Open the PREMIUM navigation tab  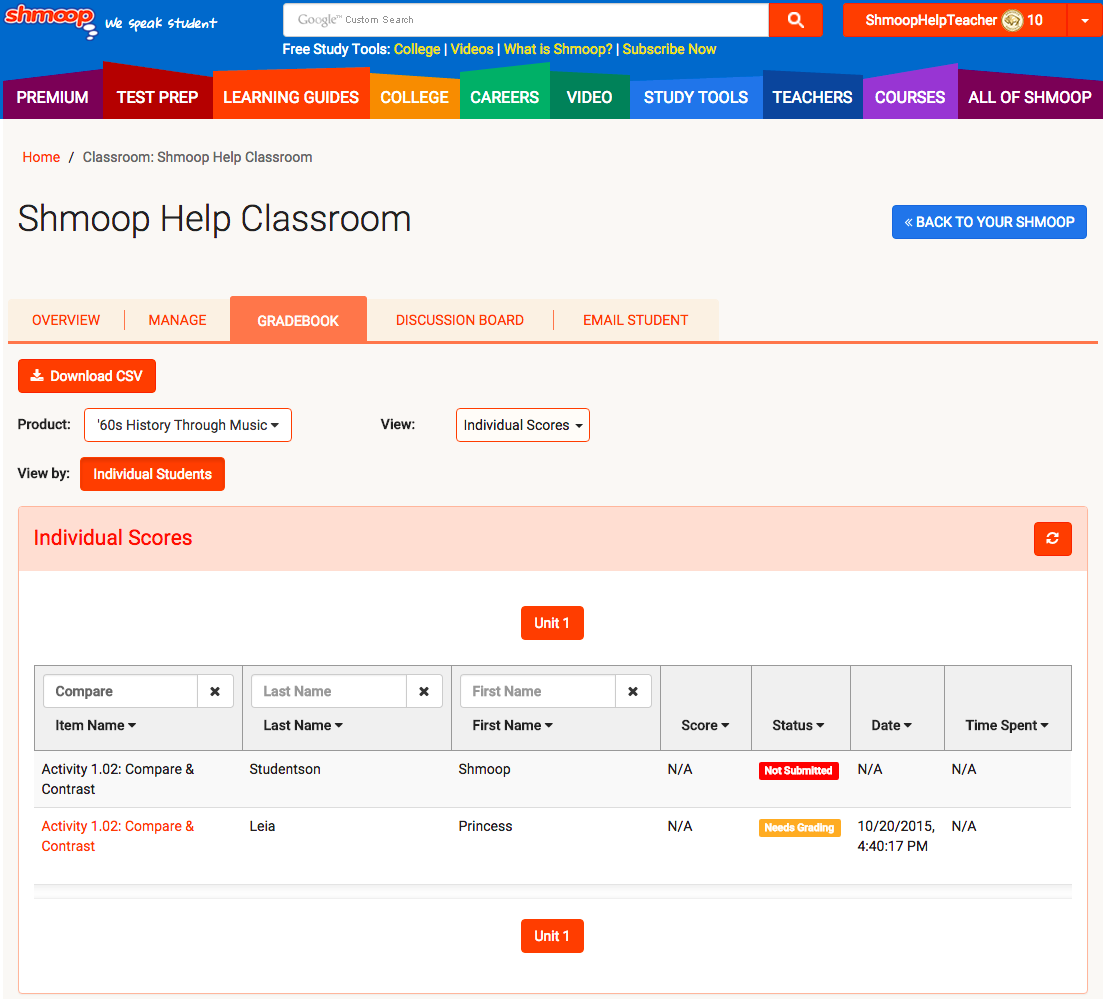pyautogui.click(x=53, y=97)
